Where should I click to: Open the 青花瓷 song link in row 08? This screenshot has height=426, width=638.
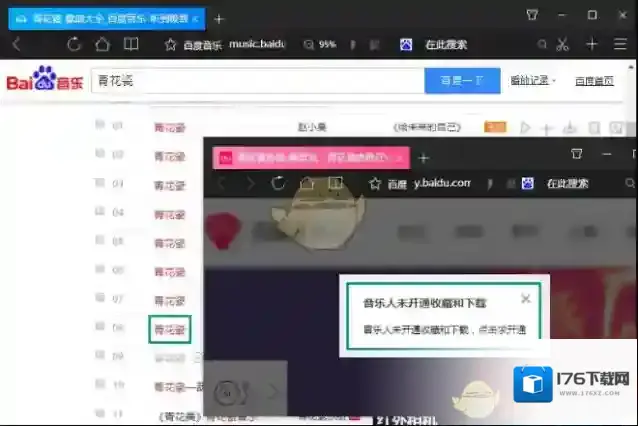170,330
